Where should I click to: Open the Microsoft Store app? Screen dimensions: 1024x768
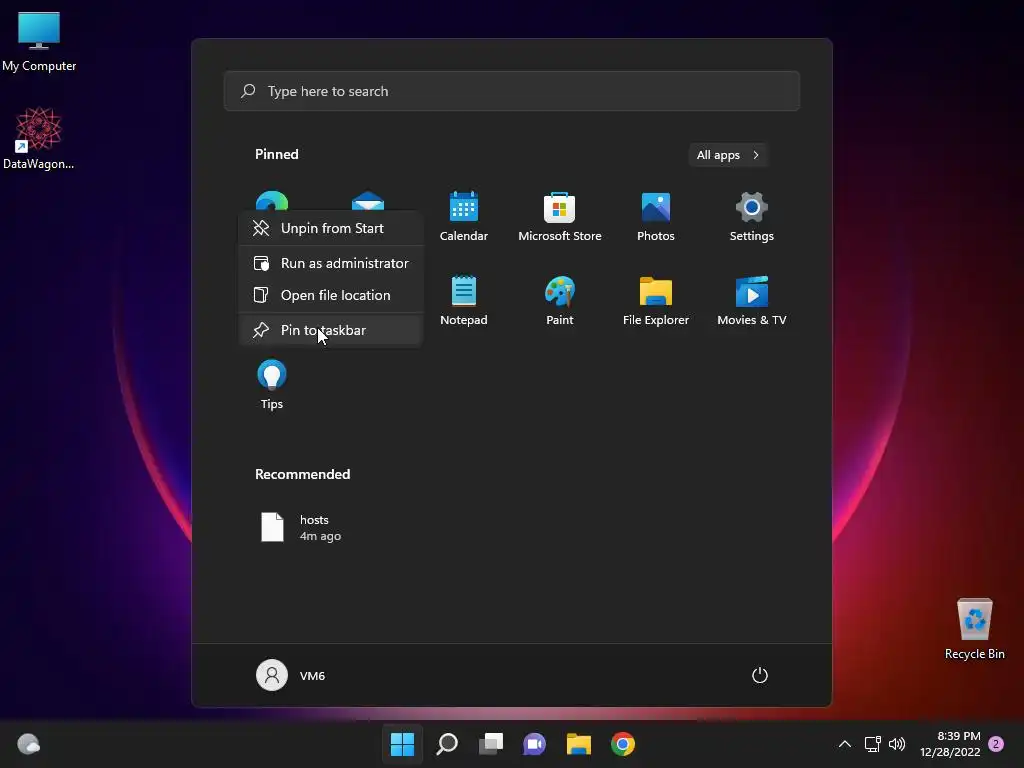pos(560,217)
